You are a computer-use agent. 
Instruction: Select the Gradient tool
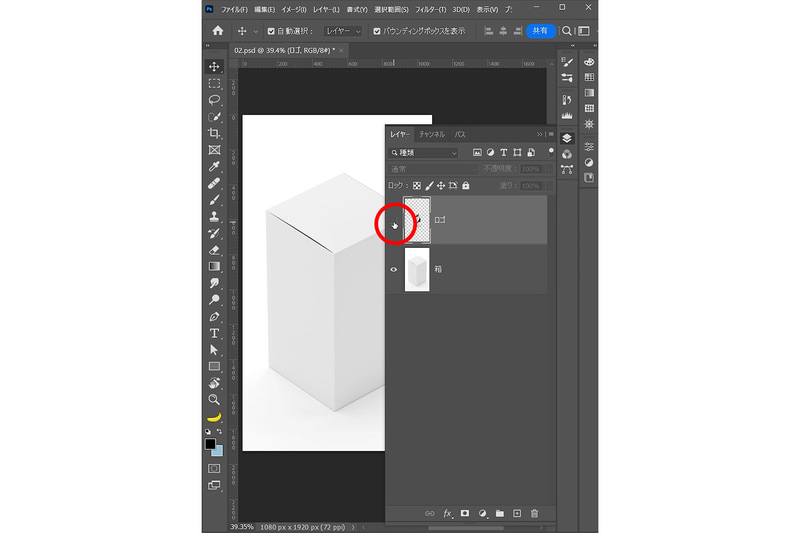pos(214,266)
